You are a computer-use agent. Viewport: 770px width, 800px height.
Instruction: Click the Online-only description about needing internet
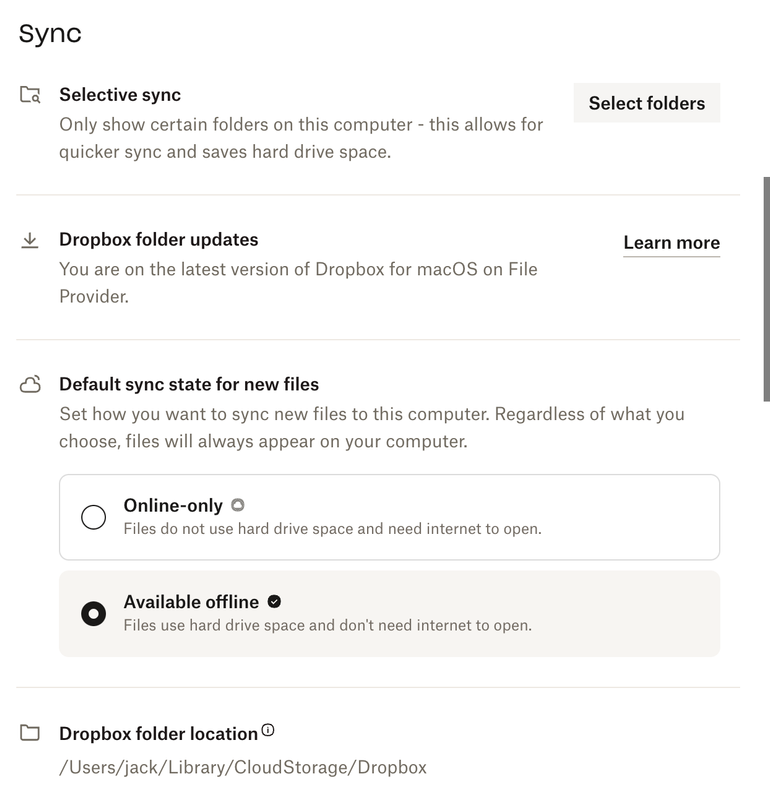[x=332, y=529]
